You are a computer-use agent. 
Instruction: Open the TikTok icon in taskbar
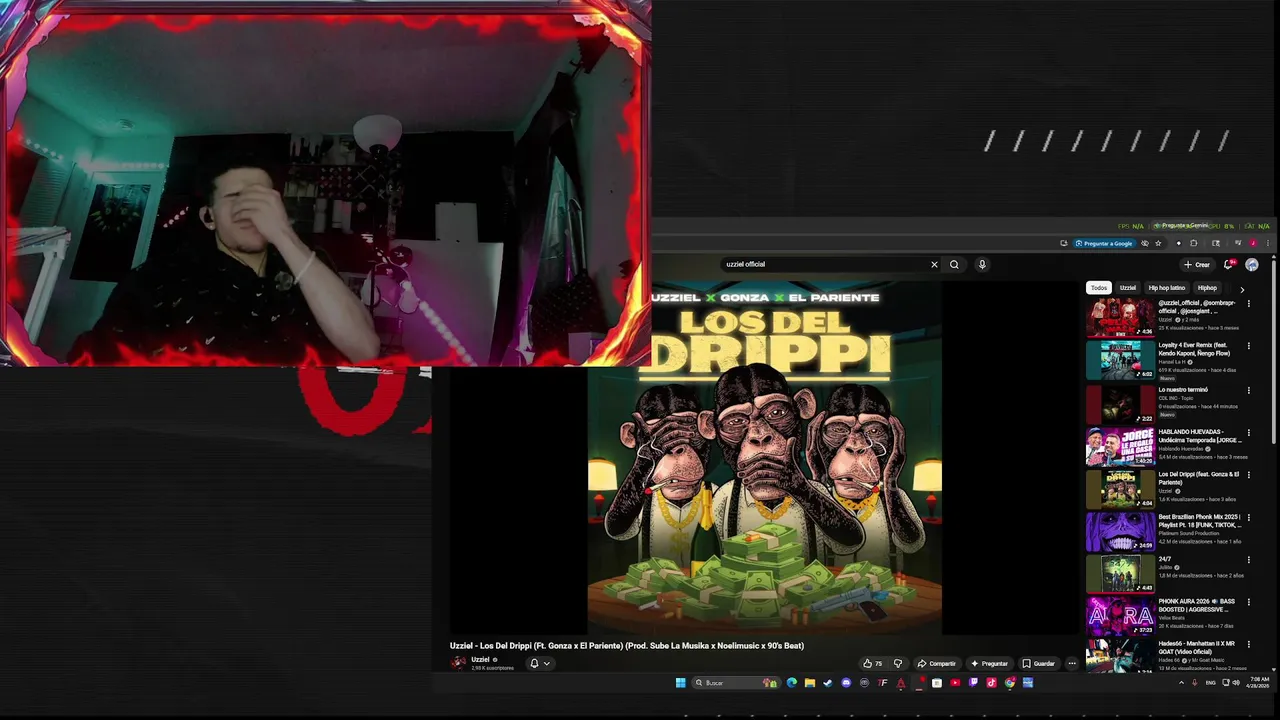click(x=991, y=683)
